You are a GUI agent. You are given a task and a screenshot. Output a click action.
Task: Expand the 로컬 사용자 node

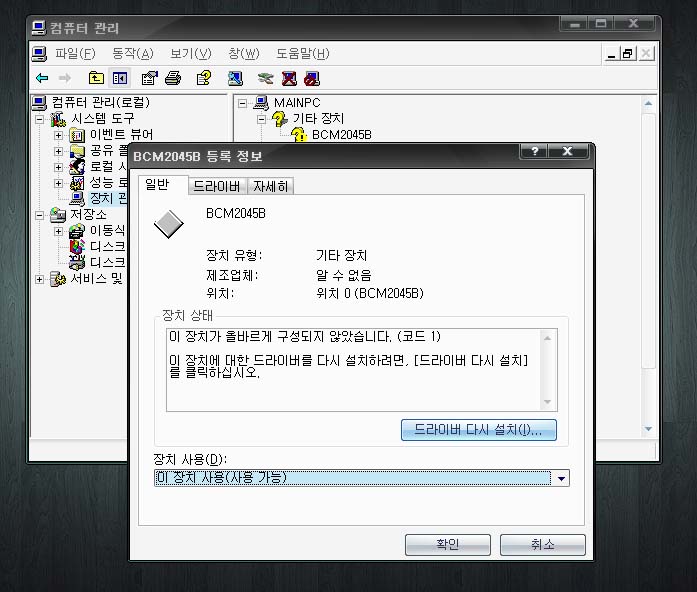(x=58, y=167)
